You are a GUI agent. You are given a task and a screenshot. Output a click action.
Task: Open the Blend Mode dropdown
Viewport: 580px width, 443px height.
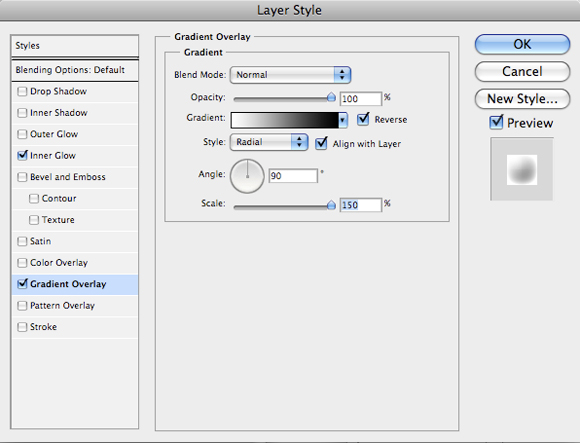(x=290, y=75)
